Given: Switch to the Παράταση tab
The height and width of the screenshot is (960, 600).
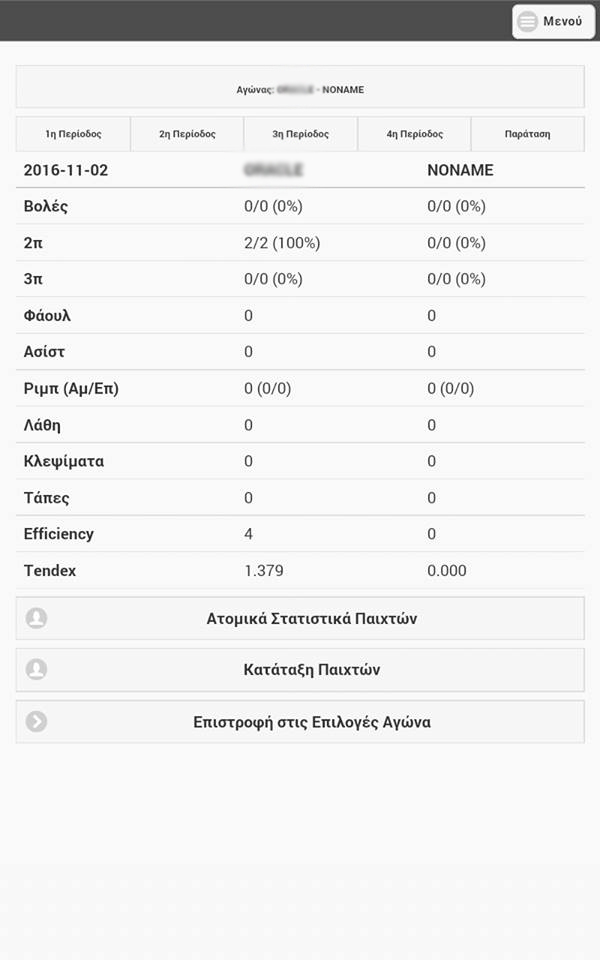Looking at the screenshot, I should point(527,134).
